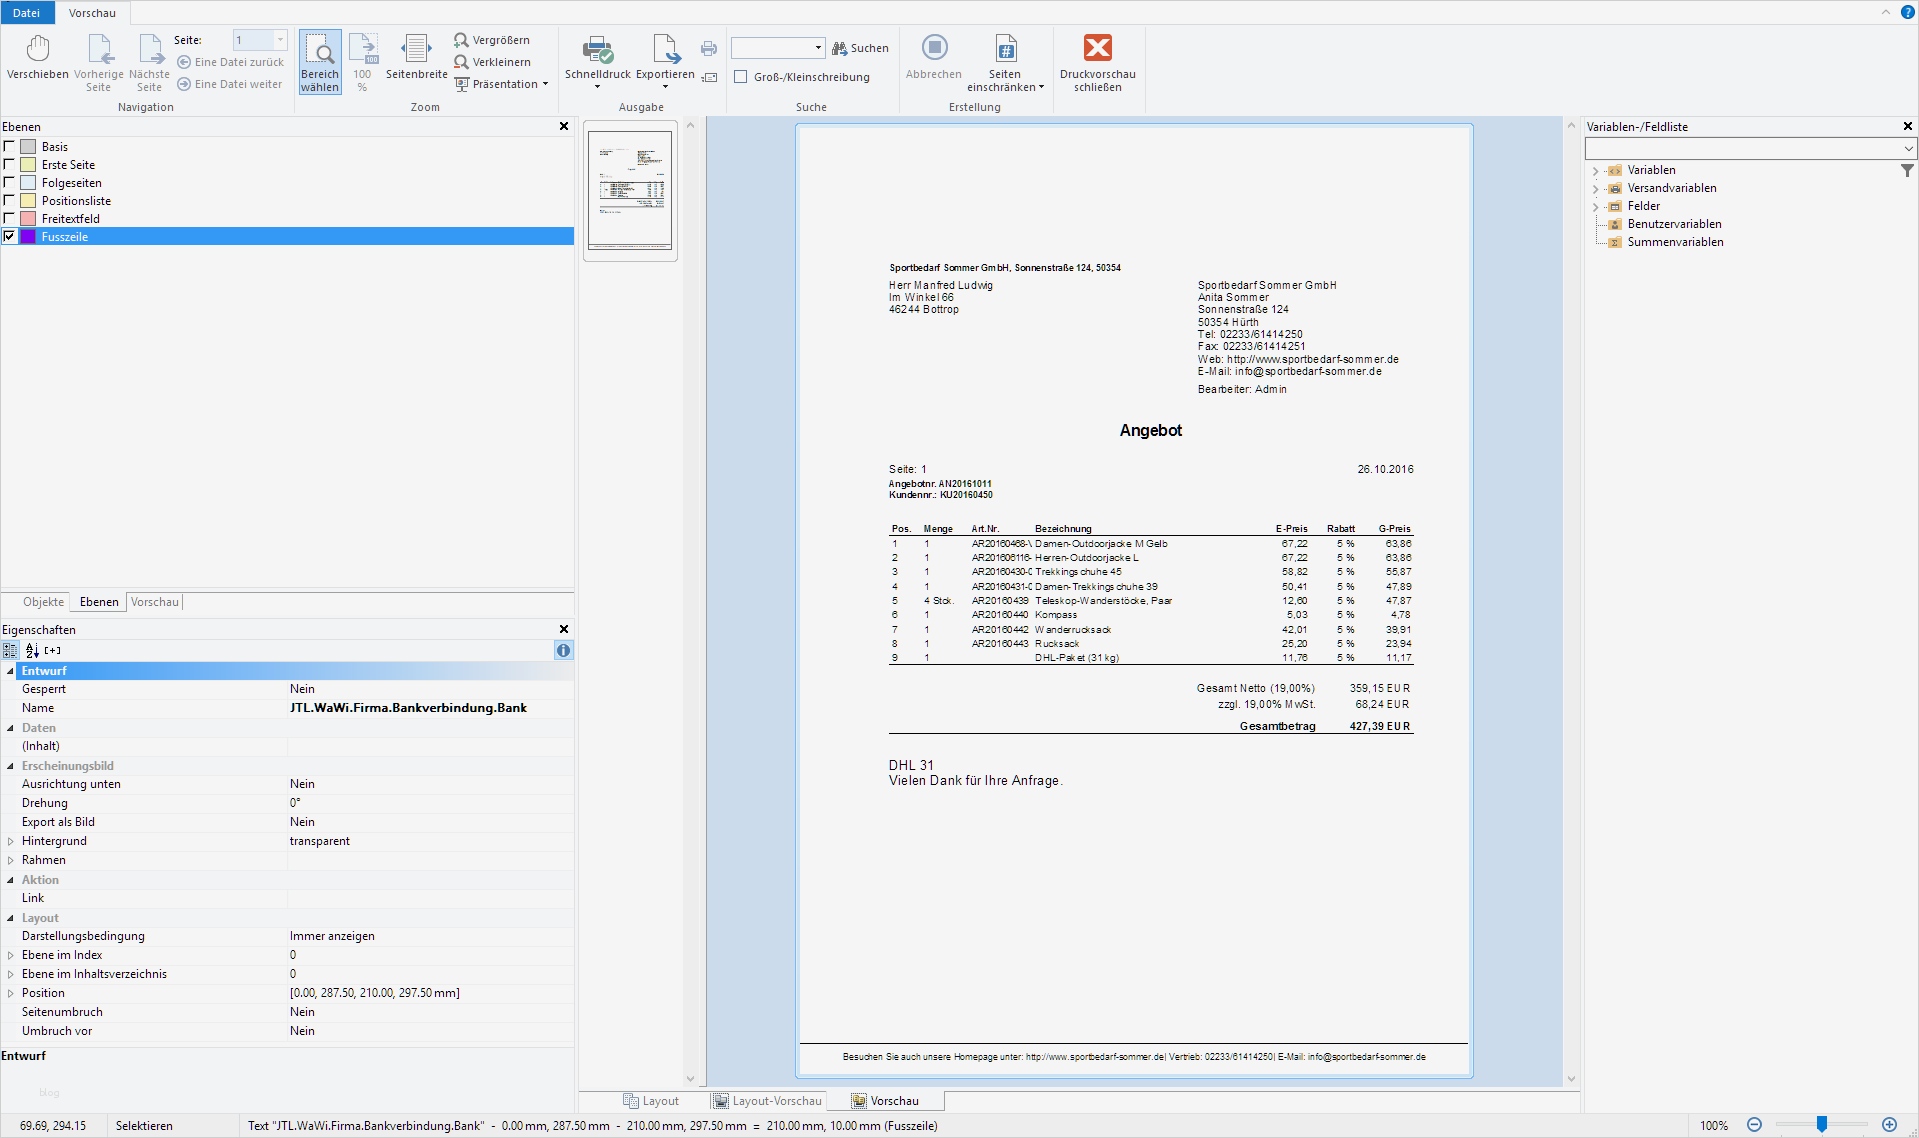Click the Schnelldruck printer icon
Screen dimensions: 1919x1138
(598, 49)
